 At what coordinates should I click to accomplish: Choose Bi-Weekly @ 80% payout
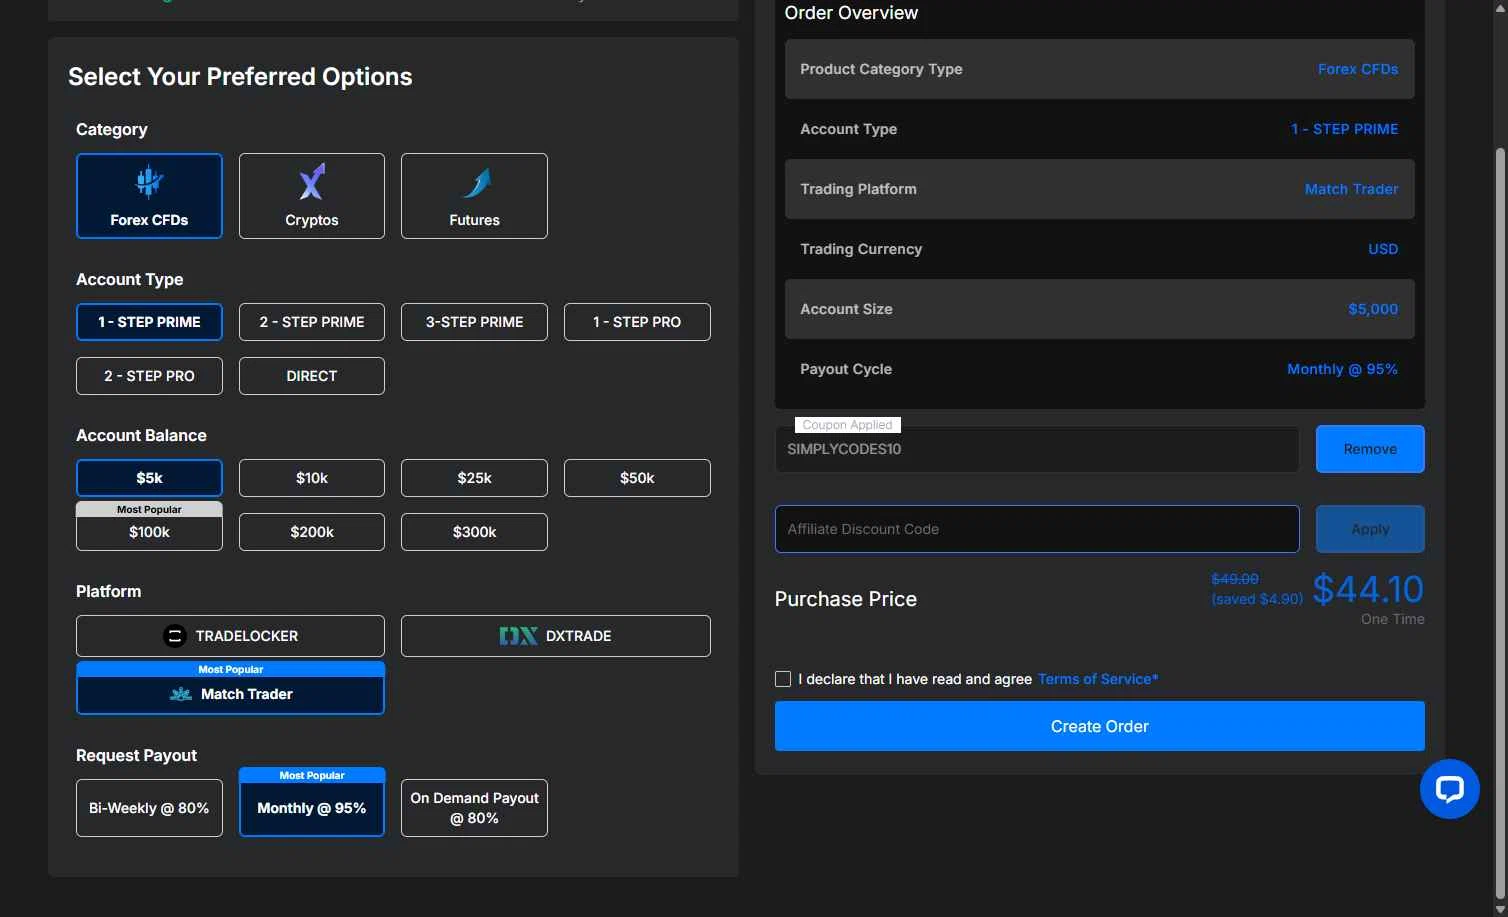(x=149, y=808)
